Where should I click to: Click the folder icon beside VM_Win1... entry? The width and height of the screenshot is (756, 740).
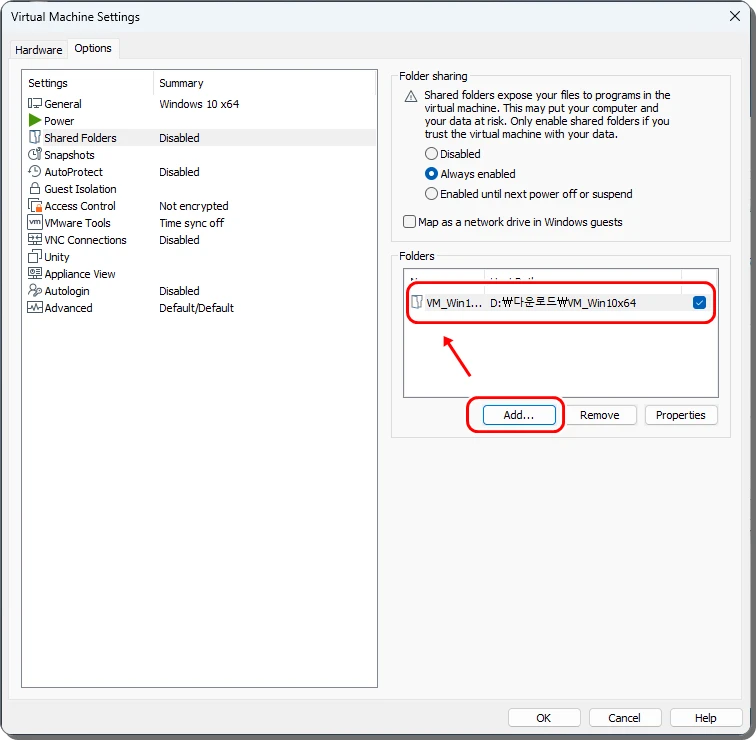pos(417,302)
